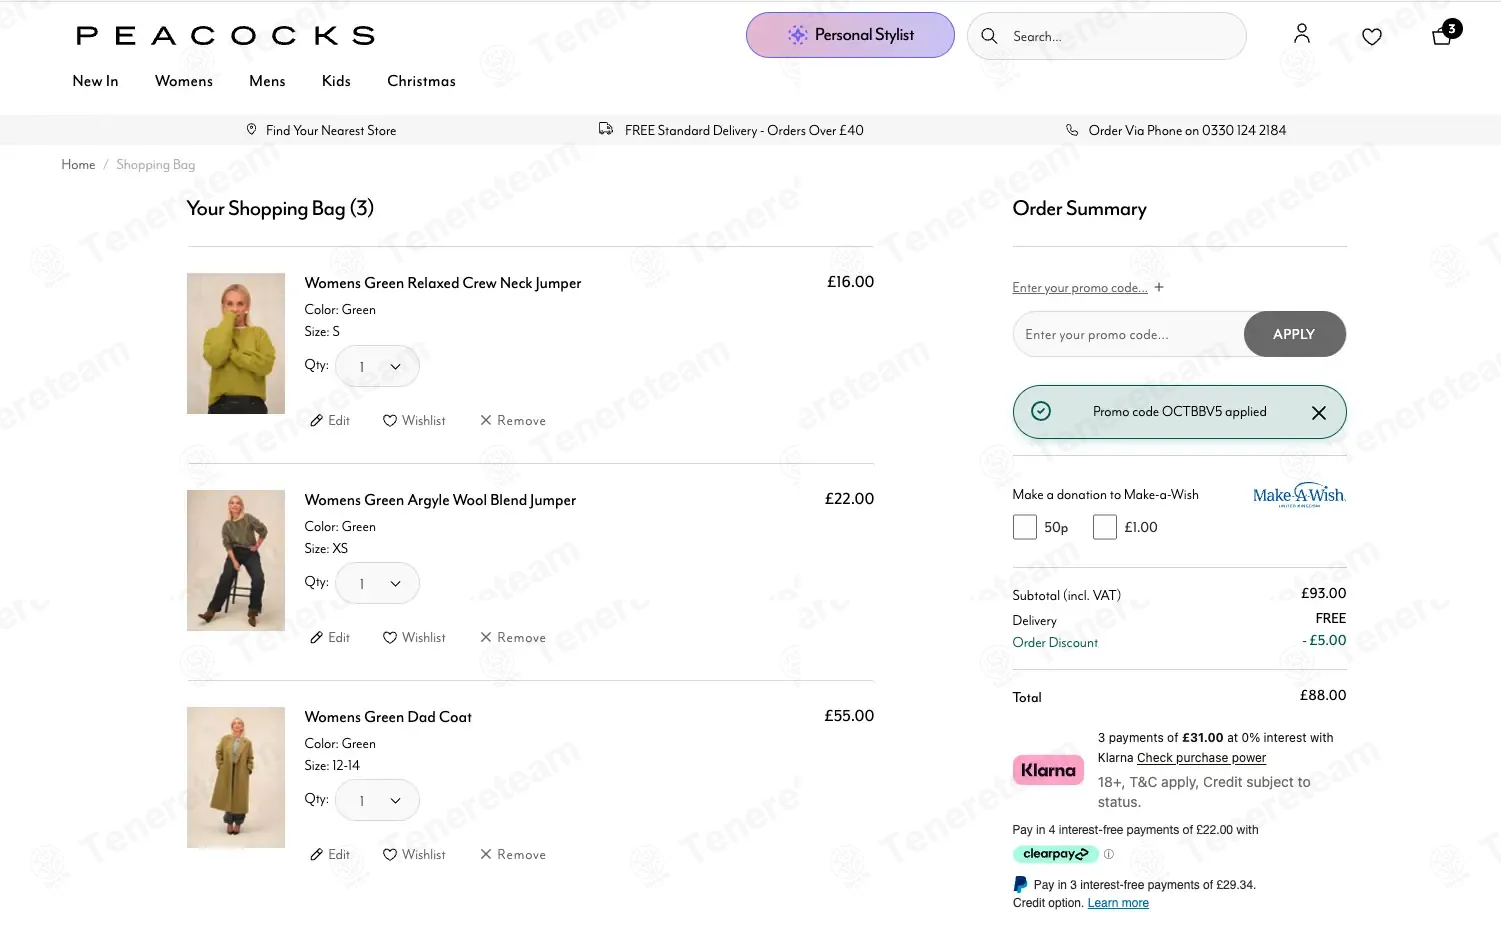Viewport: 1501px width, 927px height.
Task: Open the account profile icon
Action: (1301, 34)
